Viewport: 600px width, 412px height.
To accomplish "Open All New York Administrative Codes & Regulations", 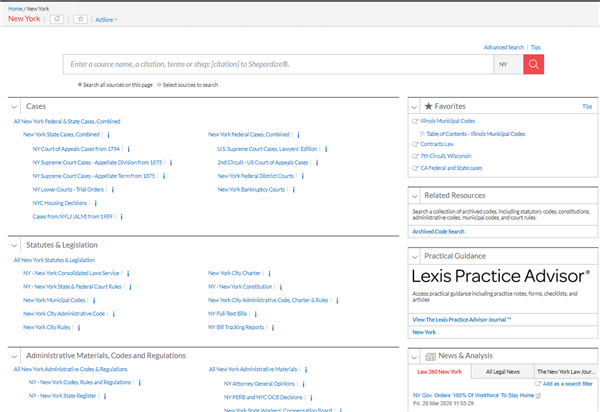I will coord(70,369).
